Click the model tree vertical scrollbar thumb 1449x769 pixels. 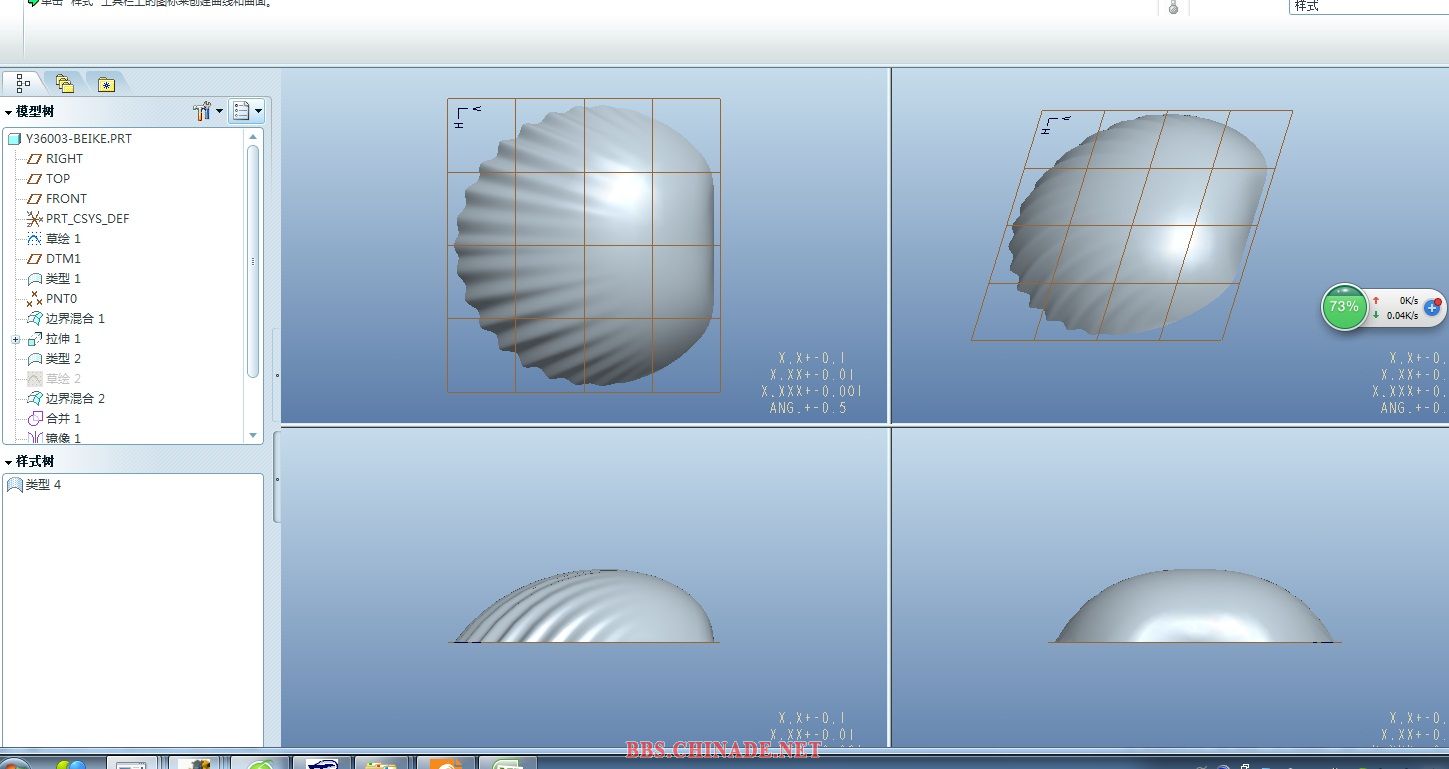pyautogui.click(x=253, y=261)
